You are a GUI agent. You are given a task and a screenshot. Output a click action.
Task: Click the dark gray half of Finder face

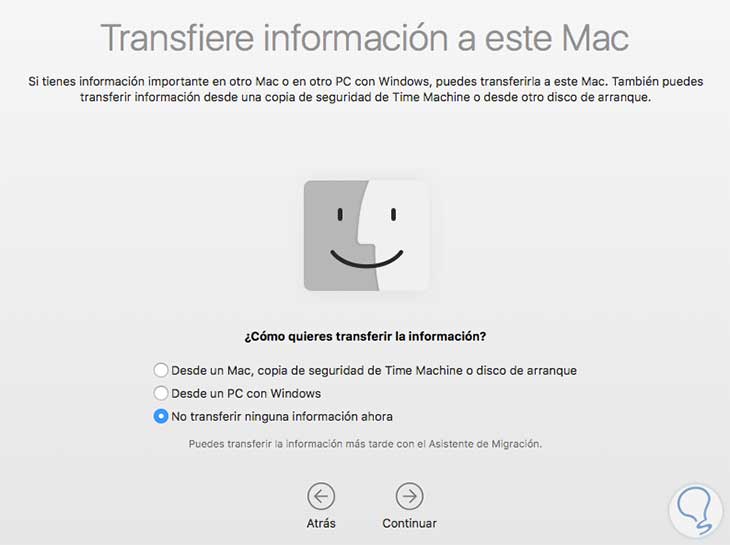(333, 235)
